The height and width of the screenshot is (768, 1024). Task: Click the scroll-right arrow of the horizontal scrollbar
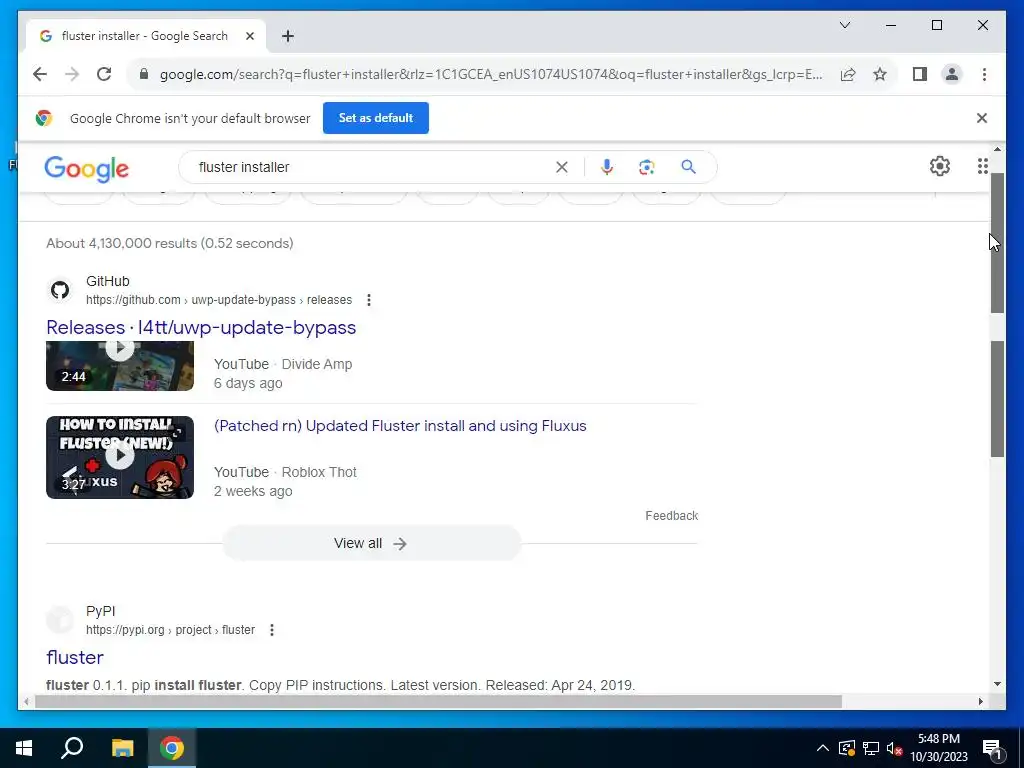[980, 701]
